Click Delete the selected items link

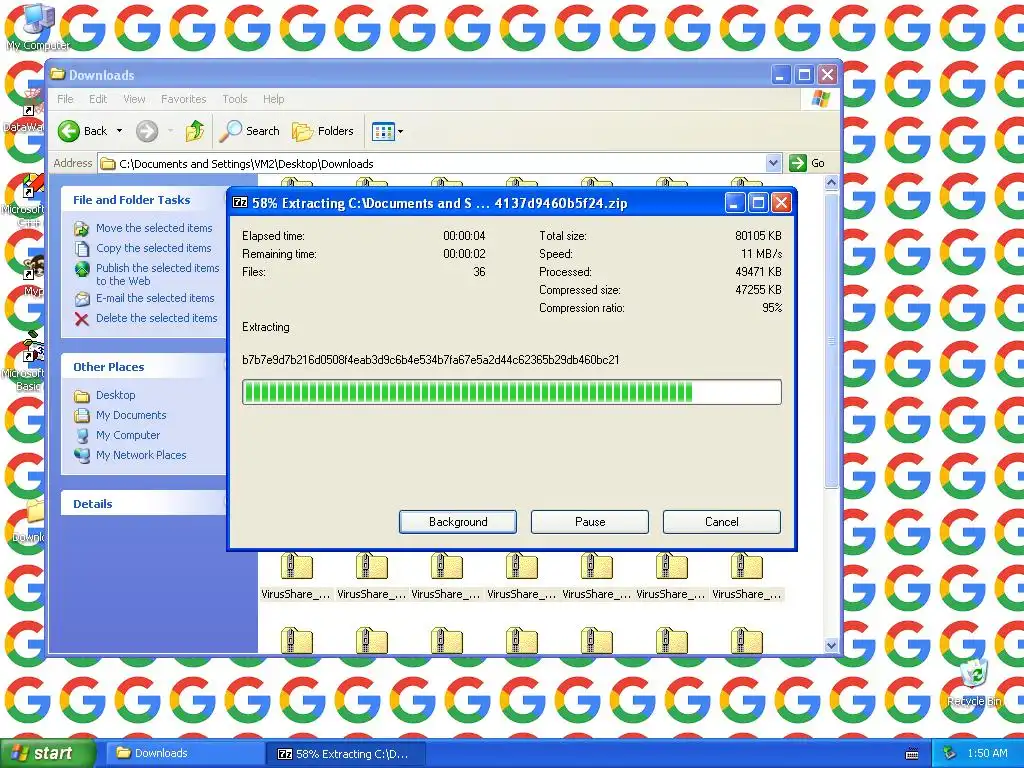156,318
